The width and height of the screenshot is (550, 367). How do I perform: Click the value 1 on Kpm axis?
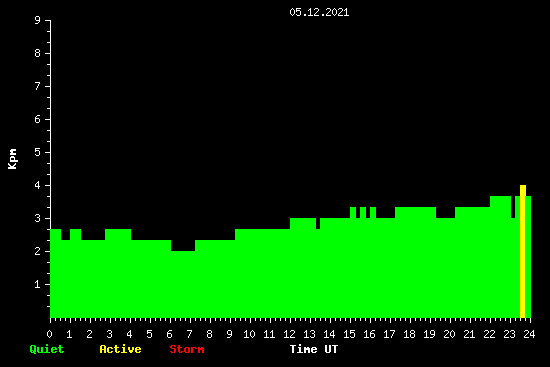tap(38, 284)
